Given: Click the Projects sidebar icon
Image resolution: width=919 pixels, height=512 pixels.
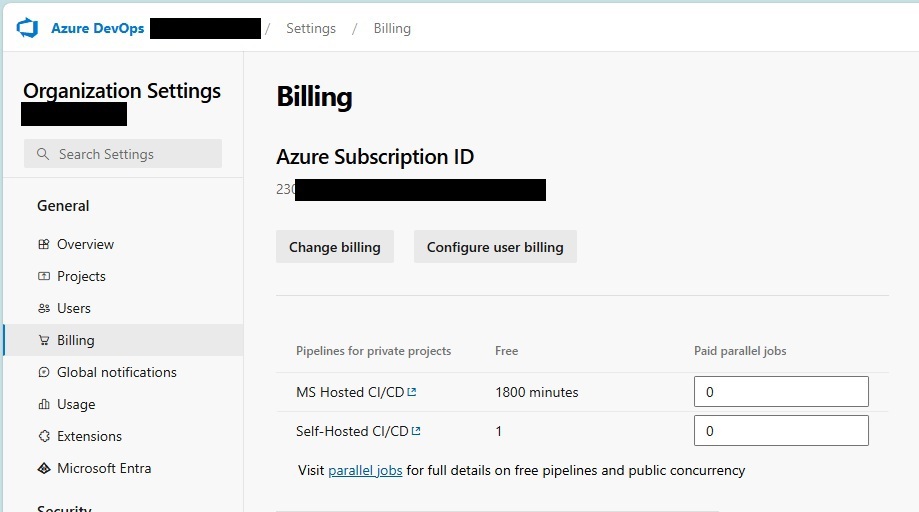Looking at the screenshot, I should pyautogui.click(x=43, y=276).
